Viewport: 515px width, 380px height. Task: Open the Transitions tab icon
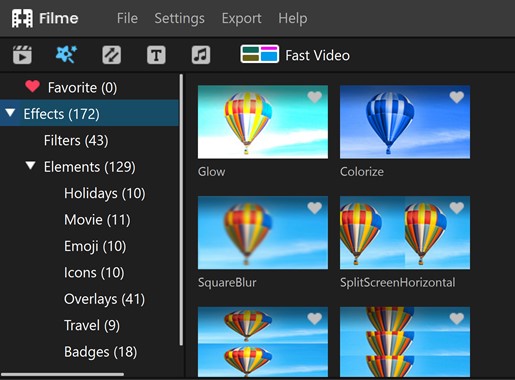click(111, 55)
